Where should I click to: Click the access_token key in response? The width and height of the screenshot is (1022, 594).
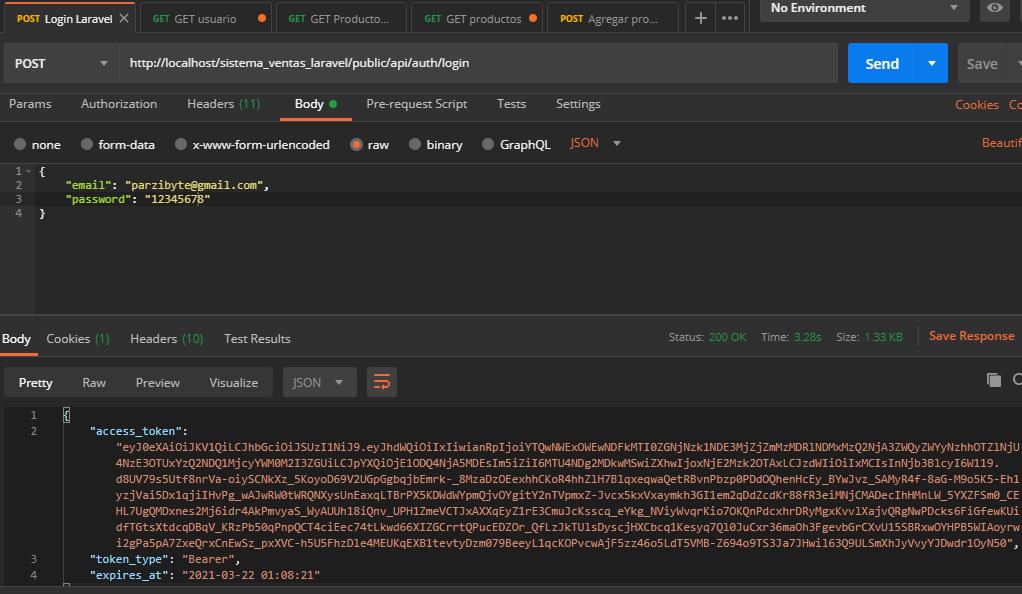(x=136, y=431)
